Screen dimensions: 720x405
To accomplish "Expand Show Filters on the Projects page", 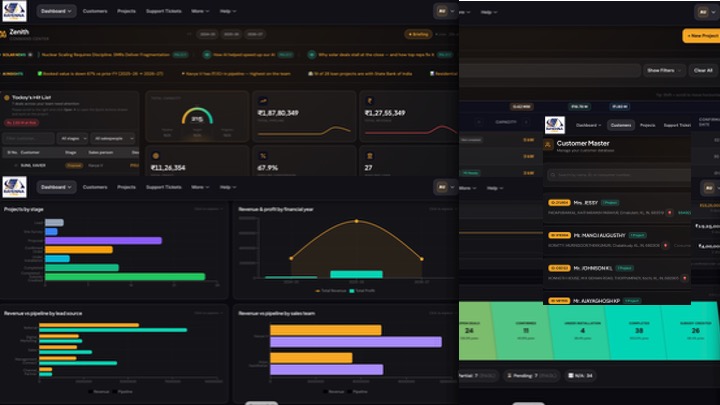I will click(x=664, y=70).
